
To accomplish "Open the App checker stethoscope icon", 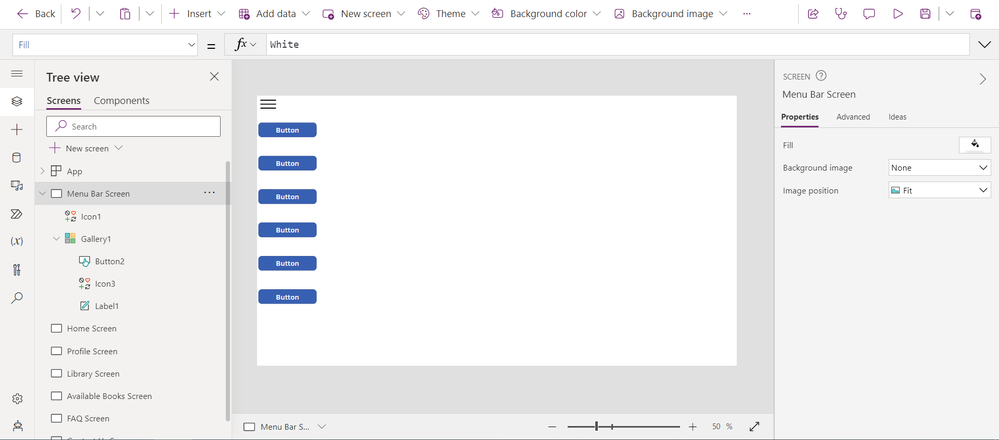I will click(841, 13).
